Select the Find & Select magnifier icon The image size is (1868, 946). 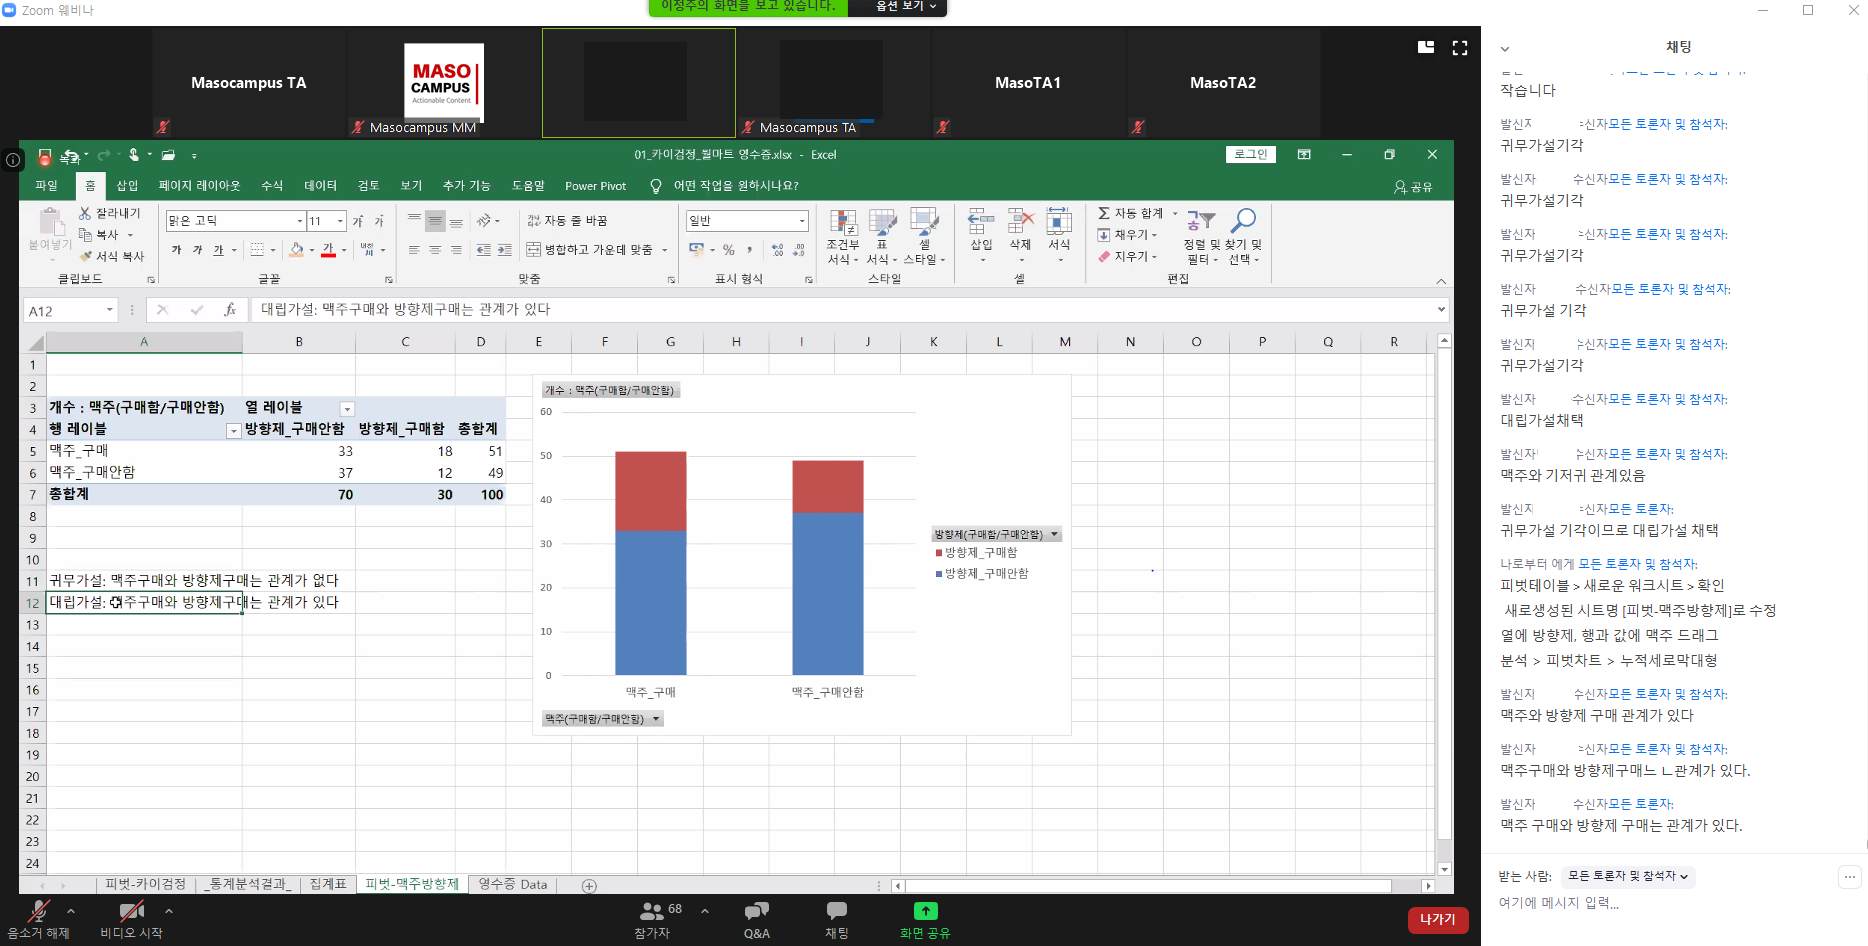tap(1243, 221)
